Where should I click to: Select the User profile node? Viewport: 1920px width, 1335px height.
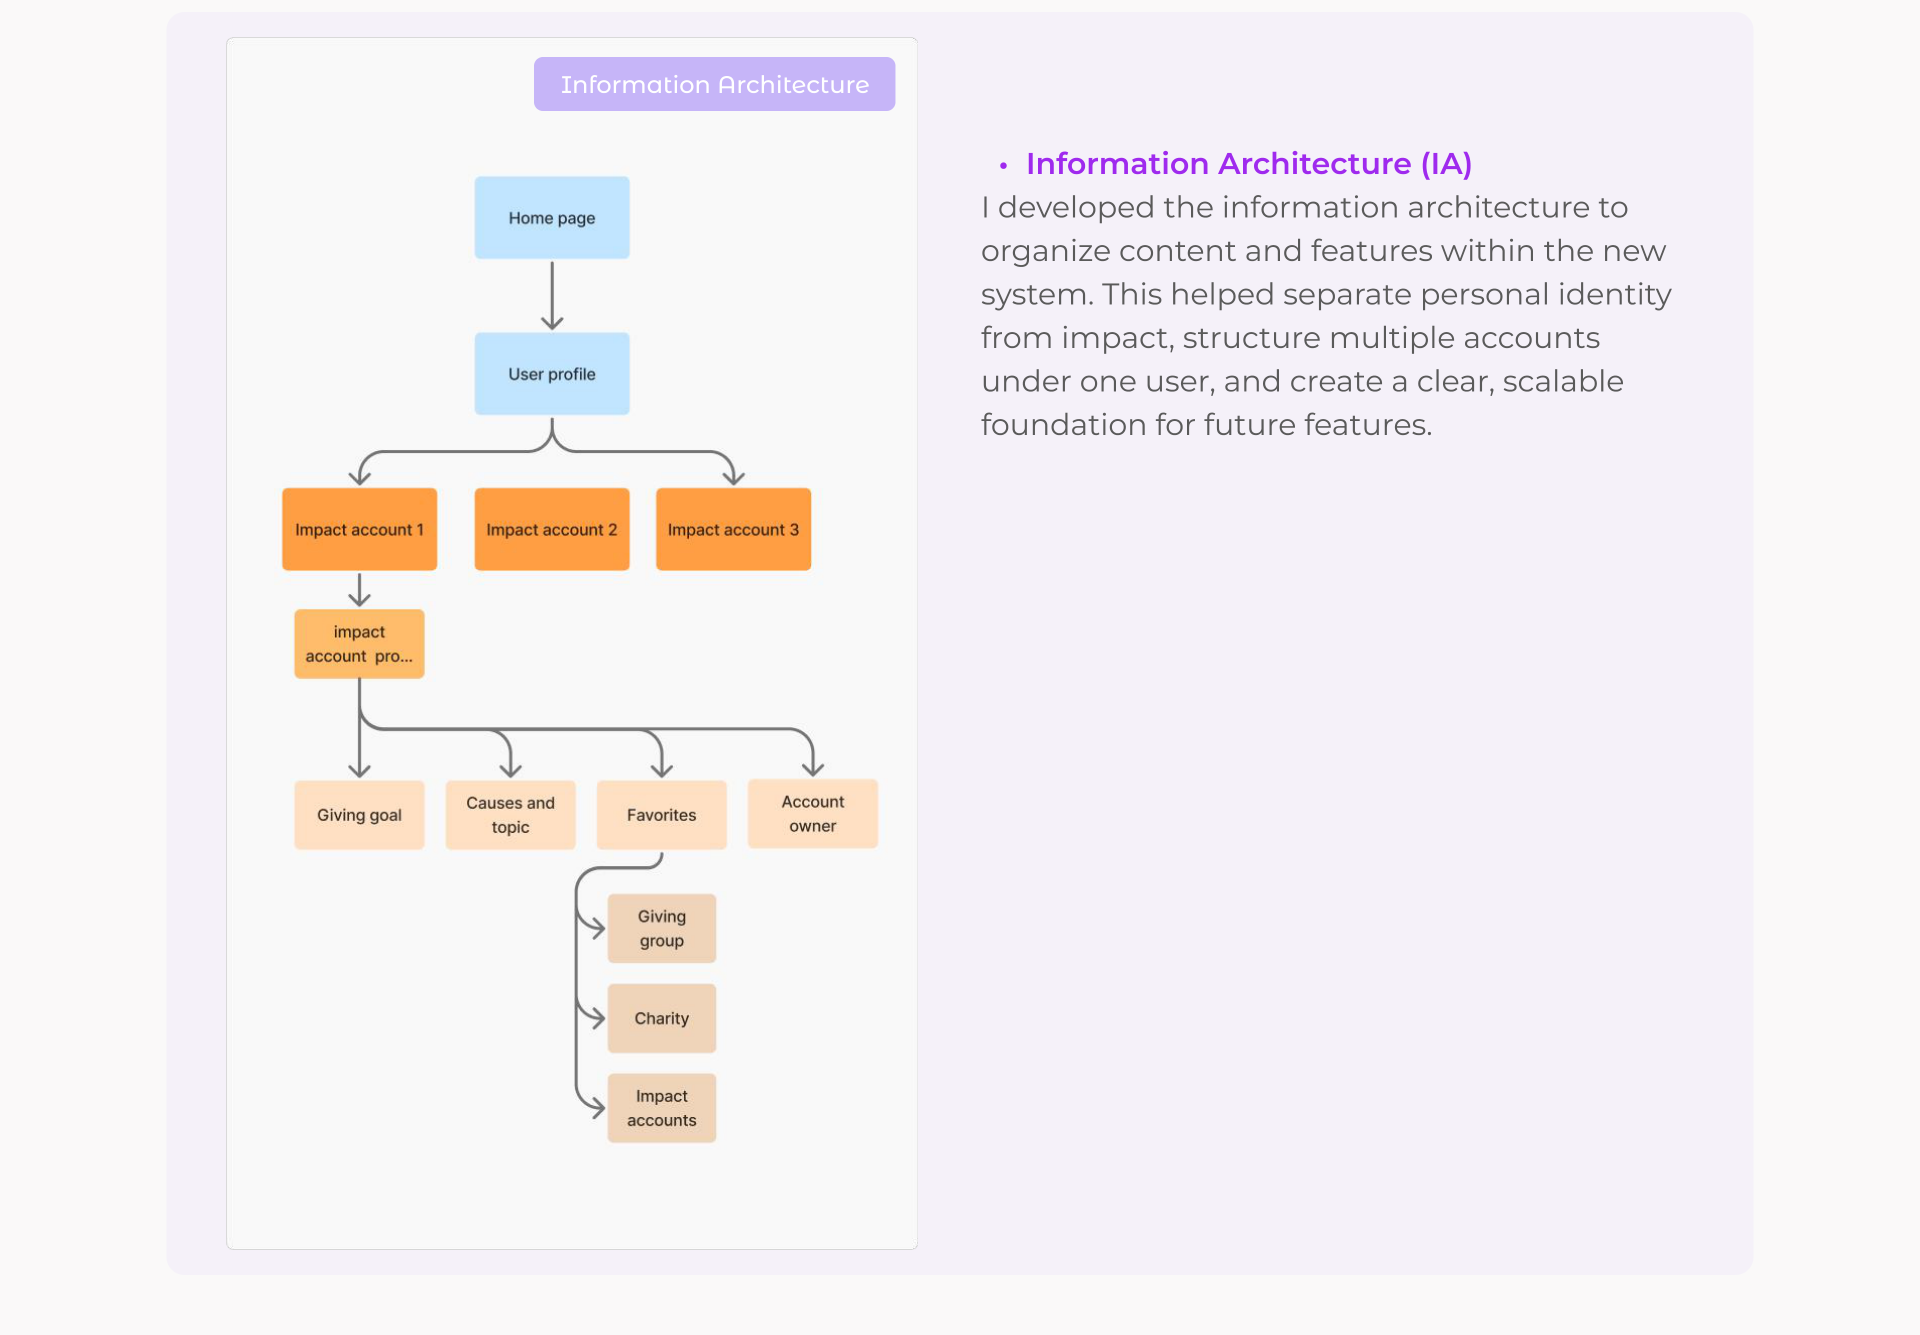552,374
